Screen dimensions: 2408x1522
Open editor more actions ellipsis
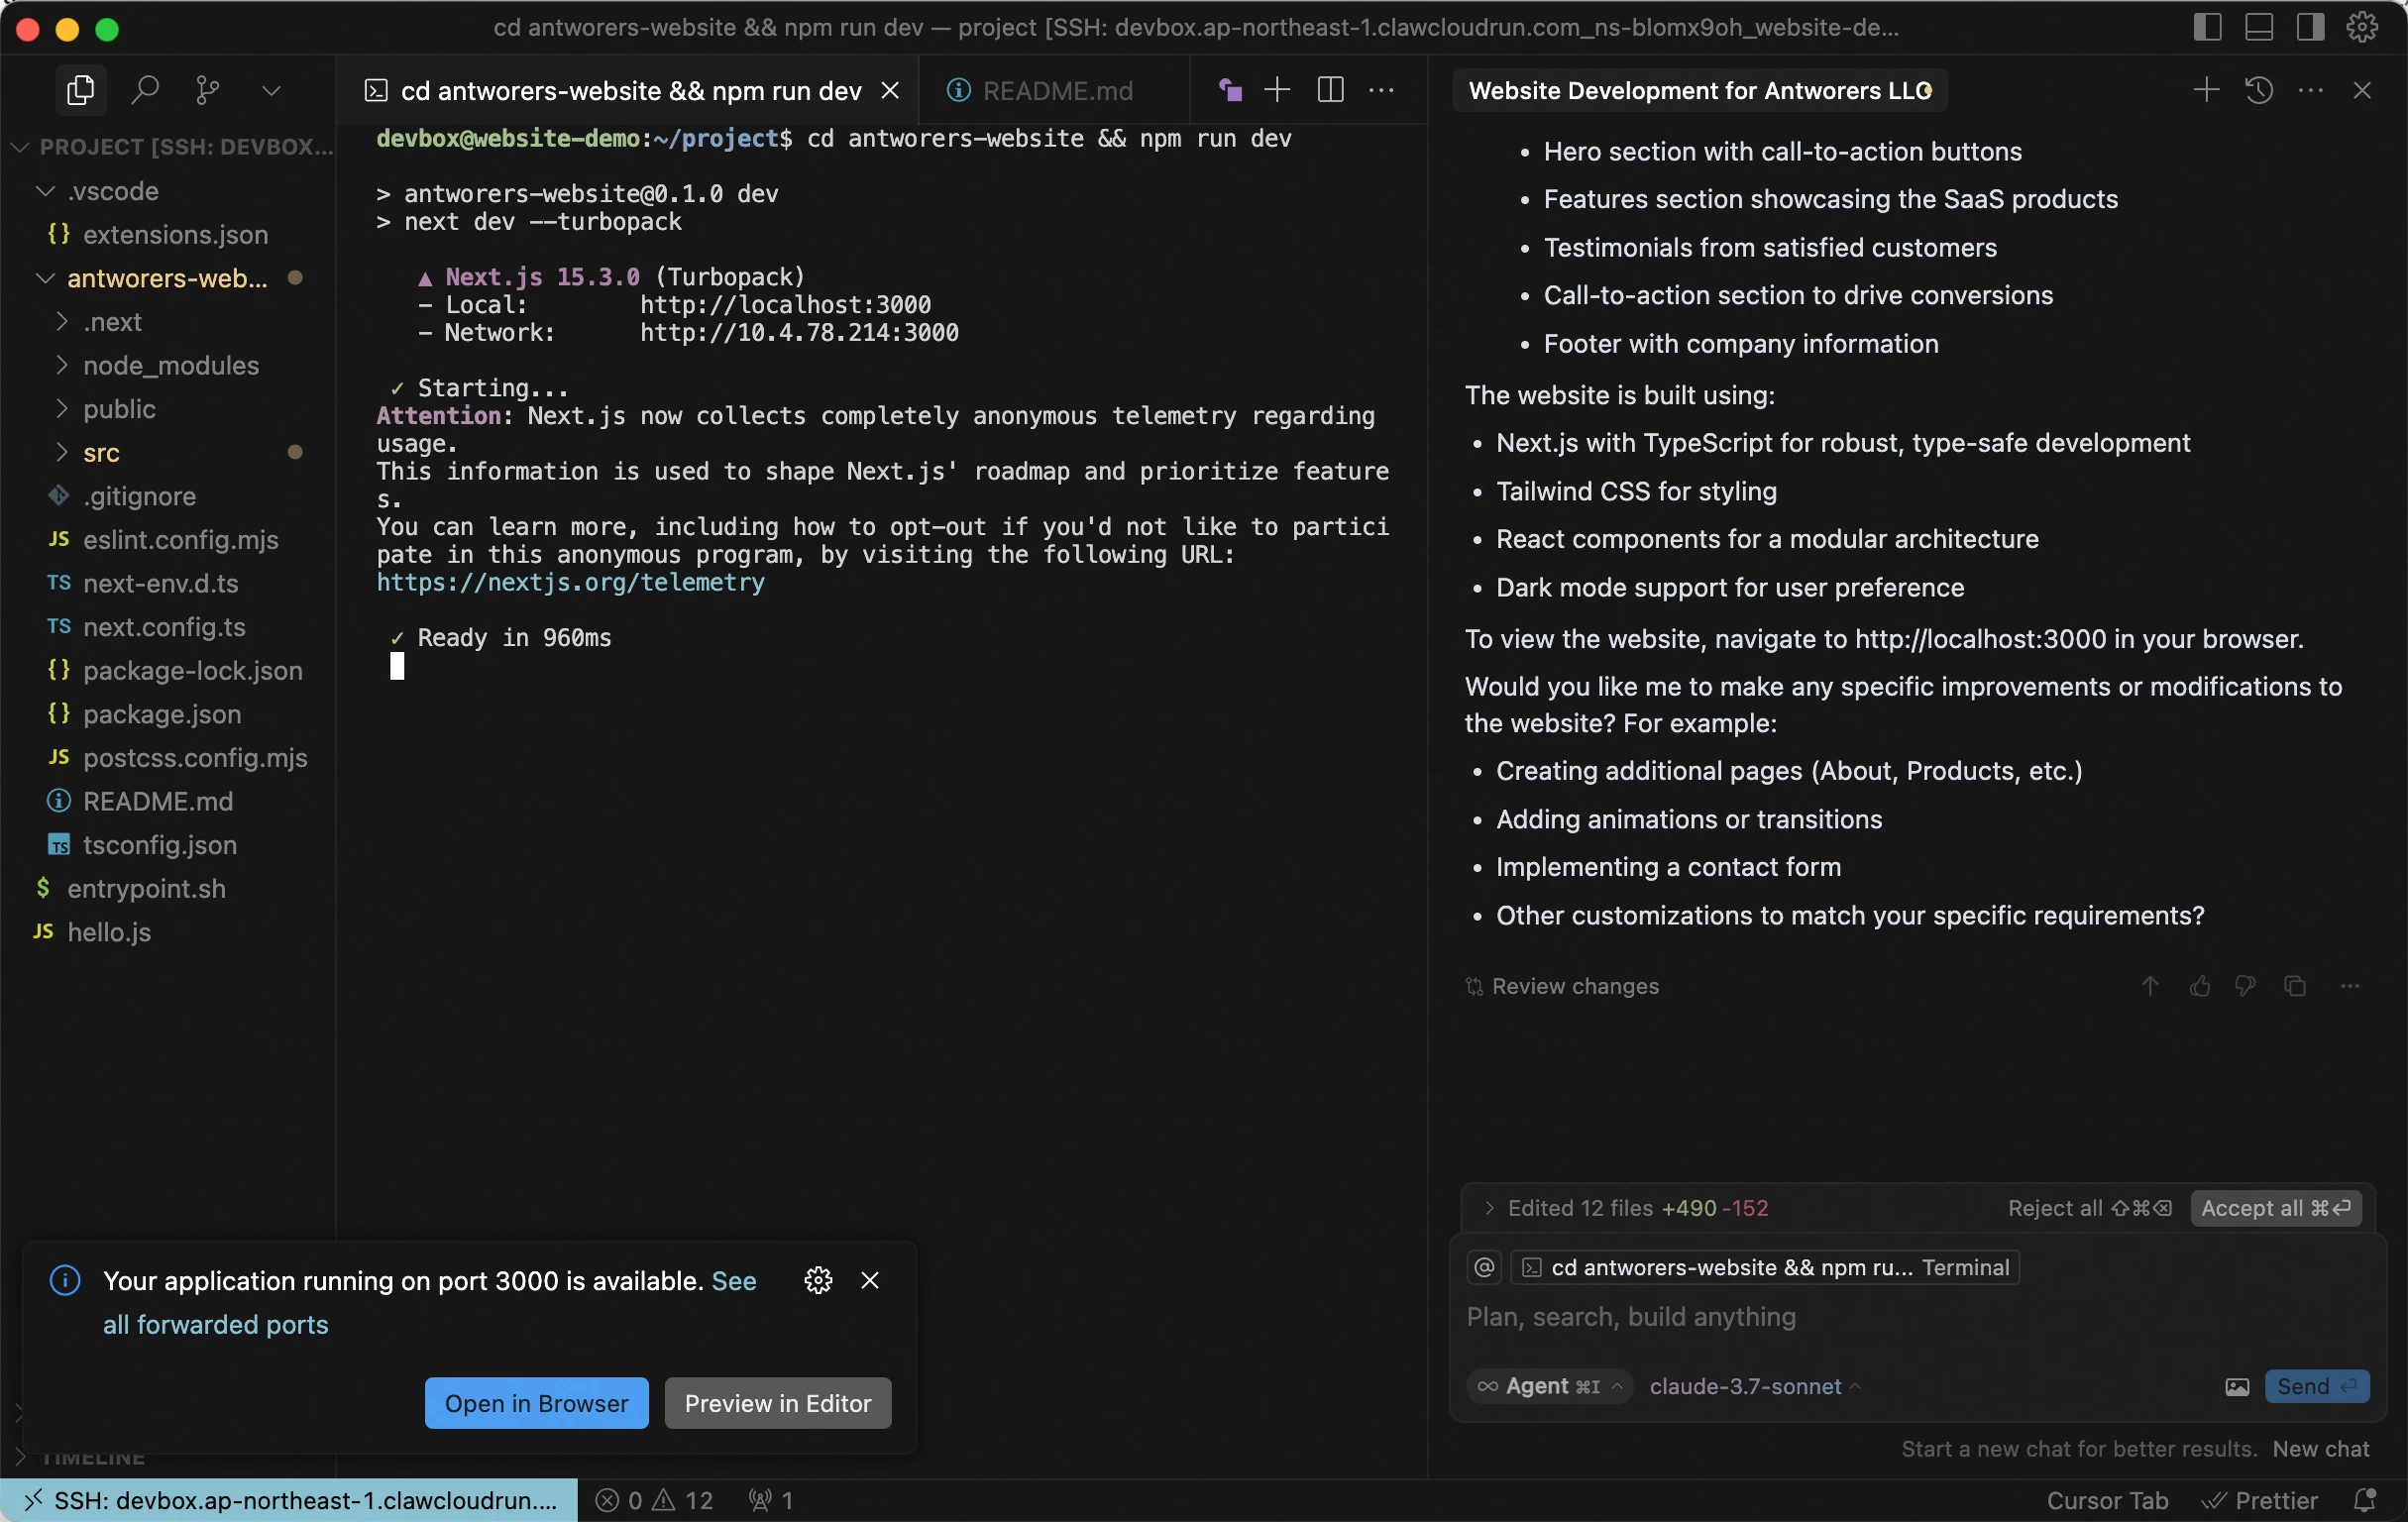pos(1381,90)
